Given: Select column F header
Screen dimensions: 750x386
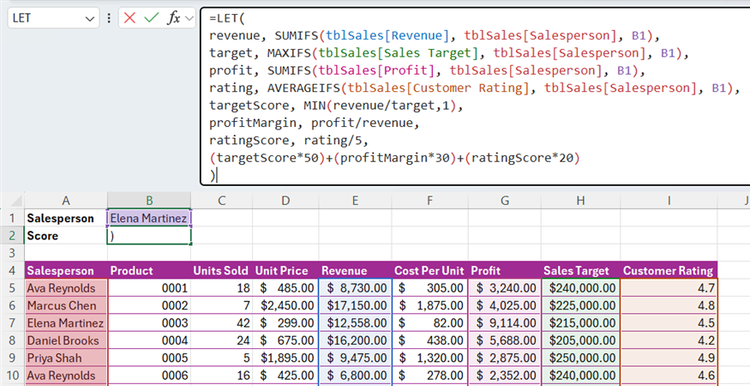Looking at the screenshot, I should [430, 200].
